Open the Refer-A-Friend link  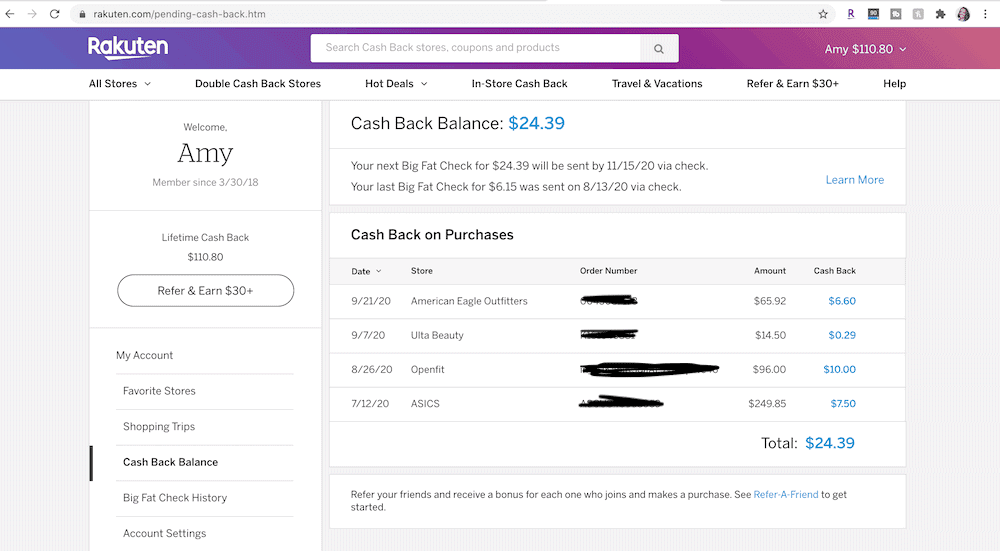click(786, 494)
